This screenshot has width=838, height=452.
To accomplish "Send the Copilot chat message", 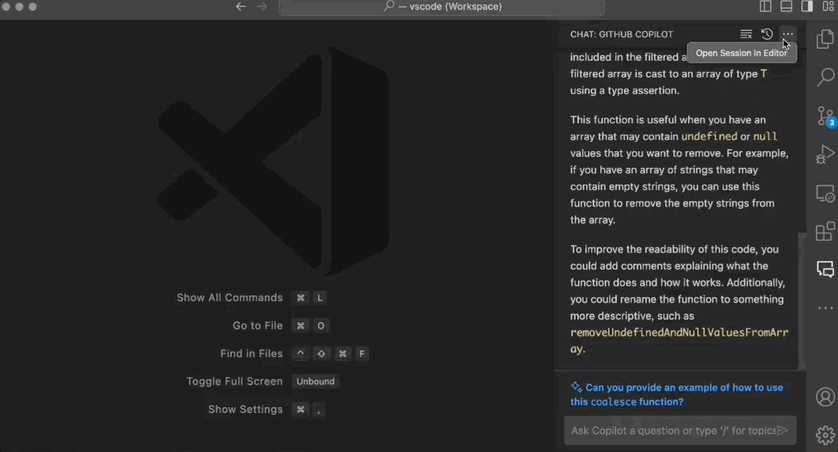I will 782,430.
